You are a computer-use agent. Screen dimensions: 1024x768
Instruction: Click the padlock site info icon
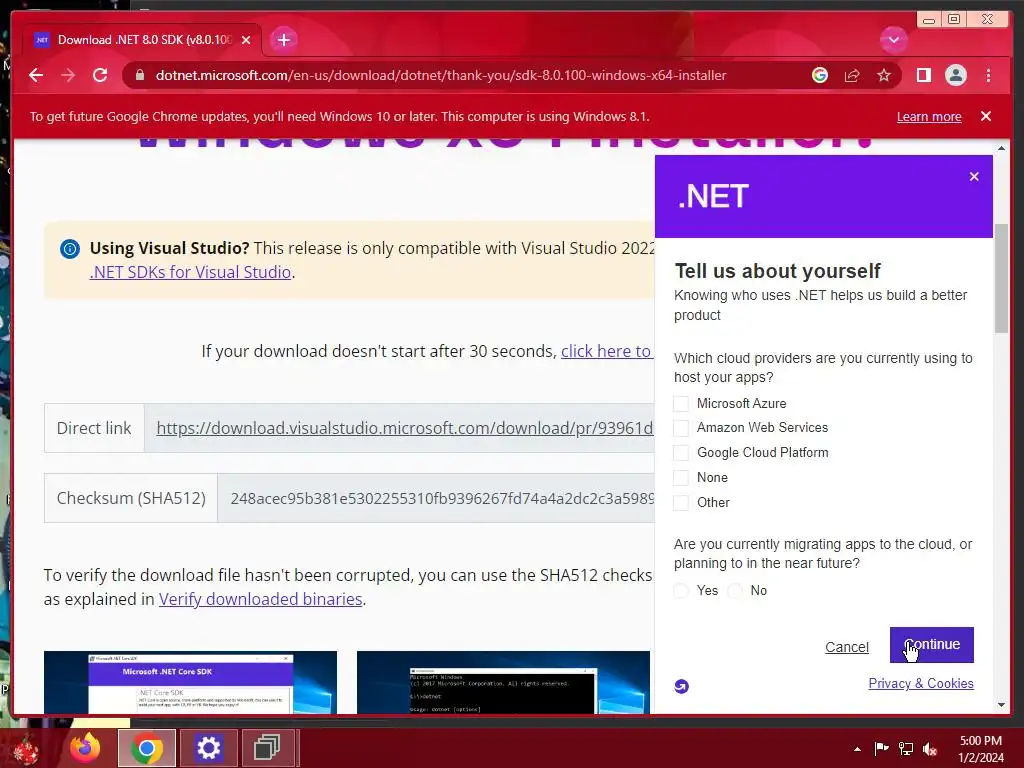(x=140, y=75)
